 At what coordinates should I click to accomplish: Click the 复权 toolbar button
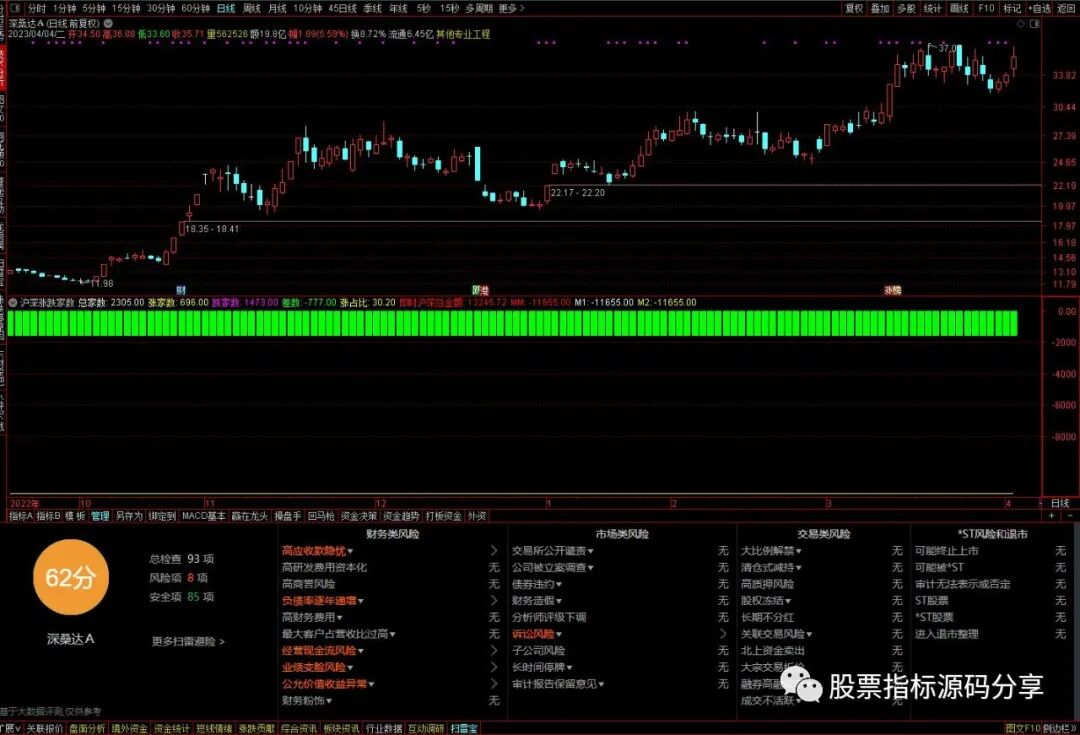[x=854, y=8]
